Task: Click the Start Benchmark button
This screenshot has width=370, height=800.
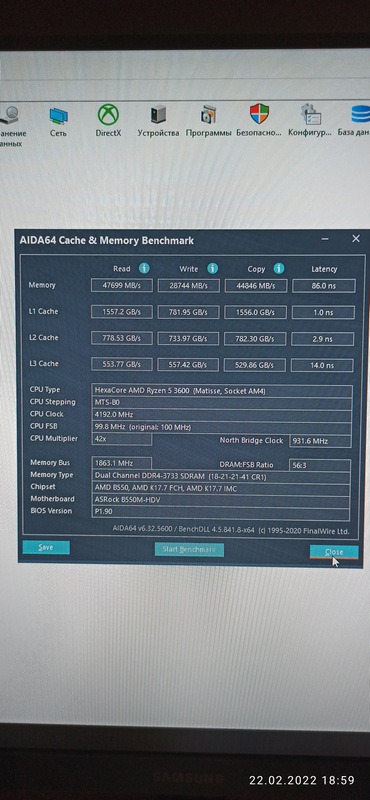Action: coord(189,549)
